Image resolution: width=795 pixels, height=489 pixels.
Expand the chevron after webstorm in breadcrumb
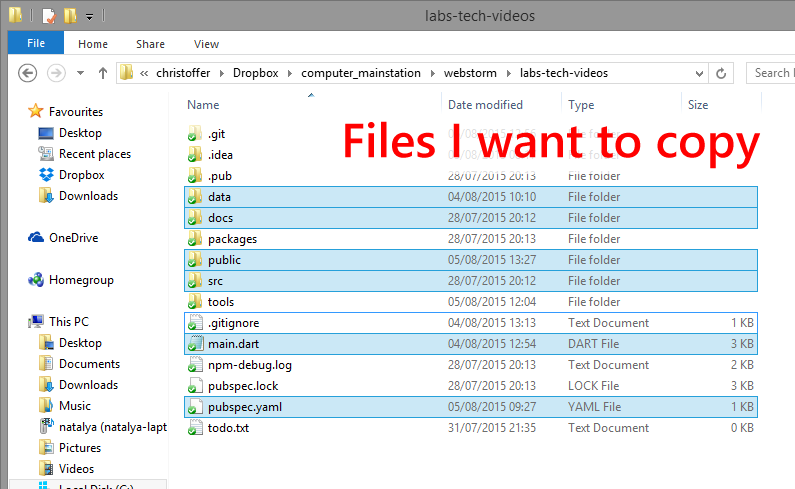coord(509,74)
